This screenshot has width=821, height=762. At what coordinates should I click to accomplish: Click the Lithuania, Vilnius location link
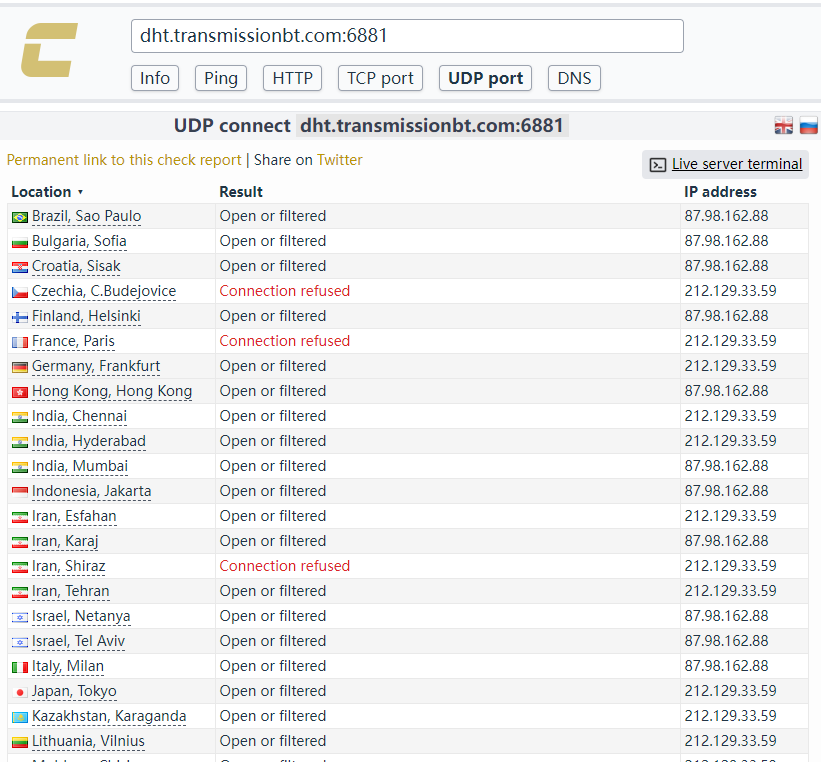click(x=88, y=741)
